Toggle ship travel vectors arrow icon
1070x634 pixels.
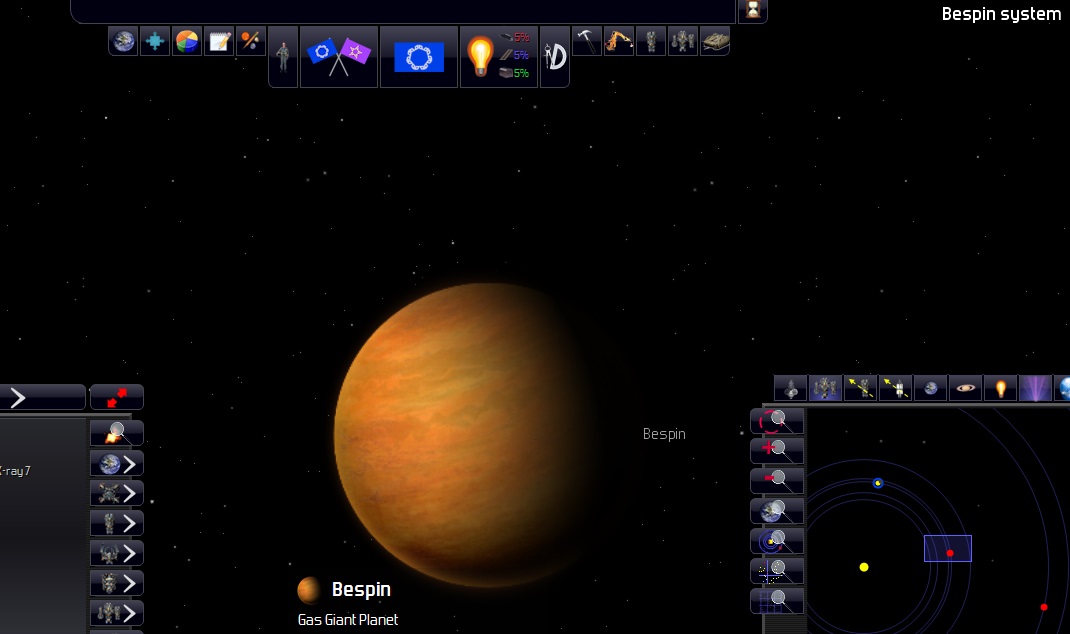[861, 388]
